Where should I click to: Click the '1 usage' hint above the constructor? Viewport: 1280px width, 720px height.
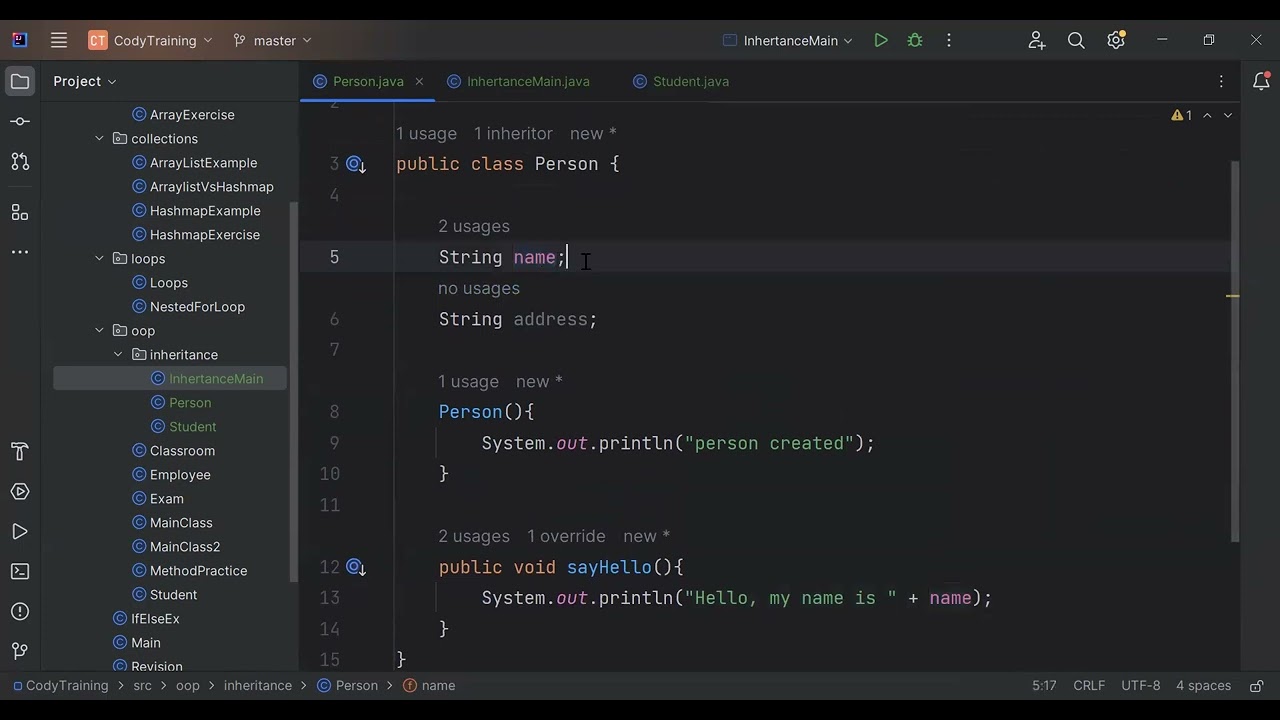[x=468, y=382]
